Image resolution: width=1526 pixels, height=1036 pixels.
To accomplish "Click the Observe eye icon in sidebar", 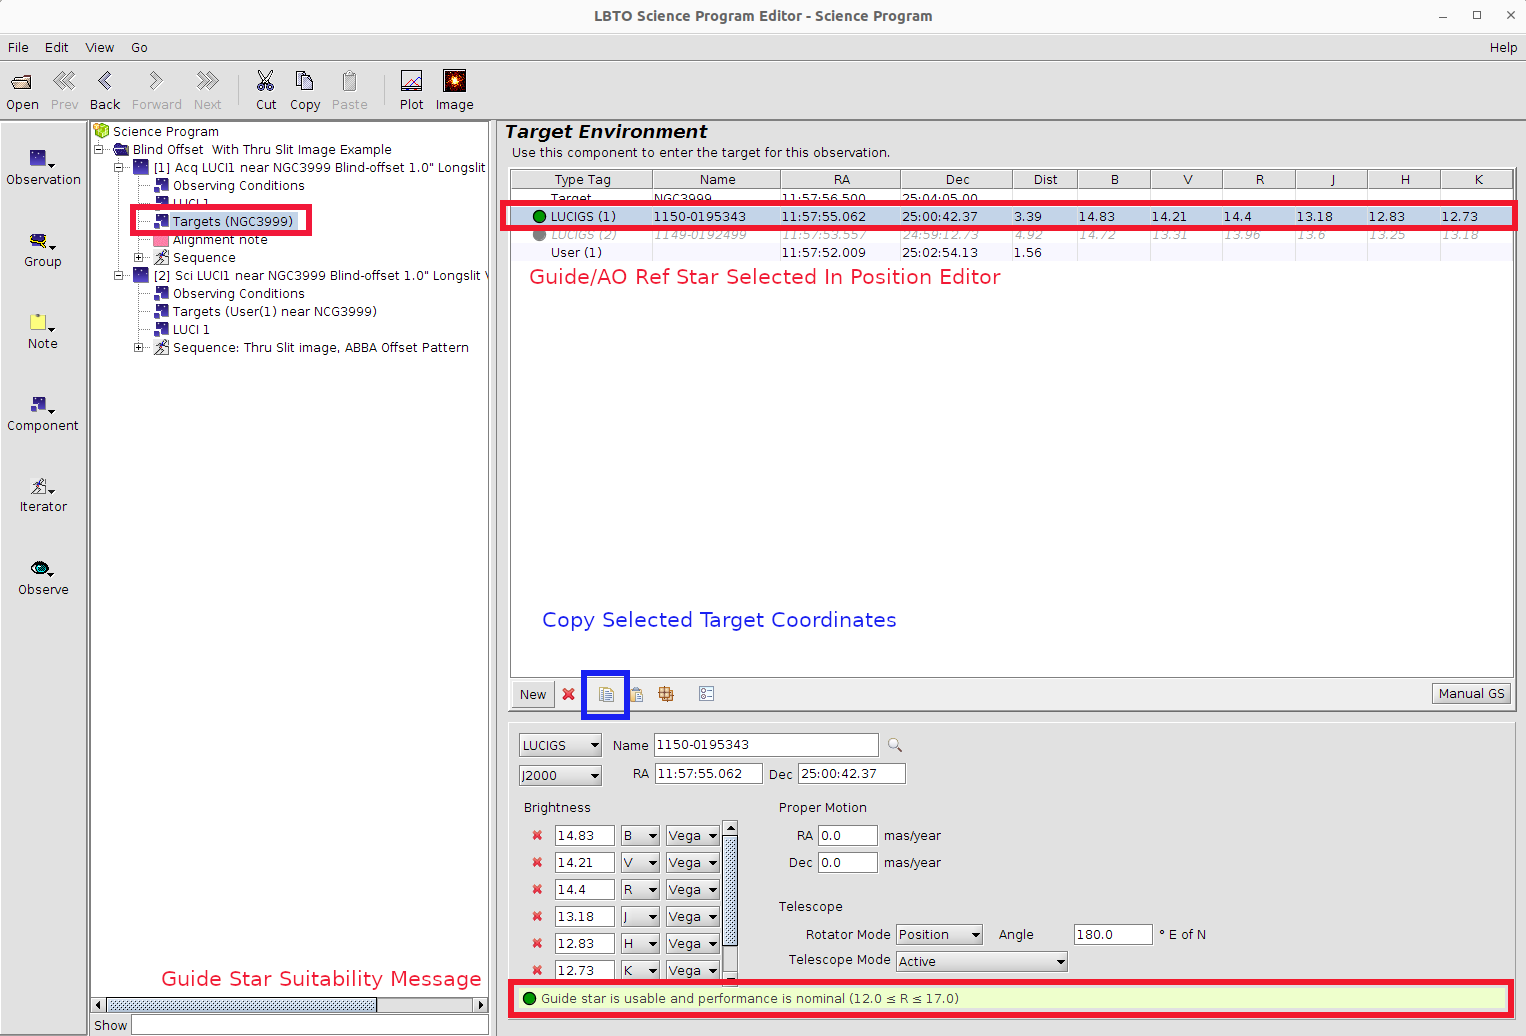I will coord(41,569).
